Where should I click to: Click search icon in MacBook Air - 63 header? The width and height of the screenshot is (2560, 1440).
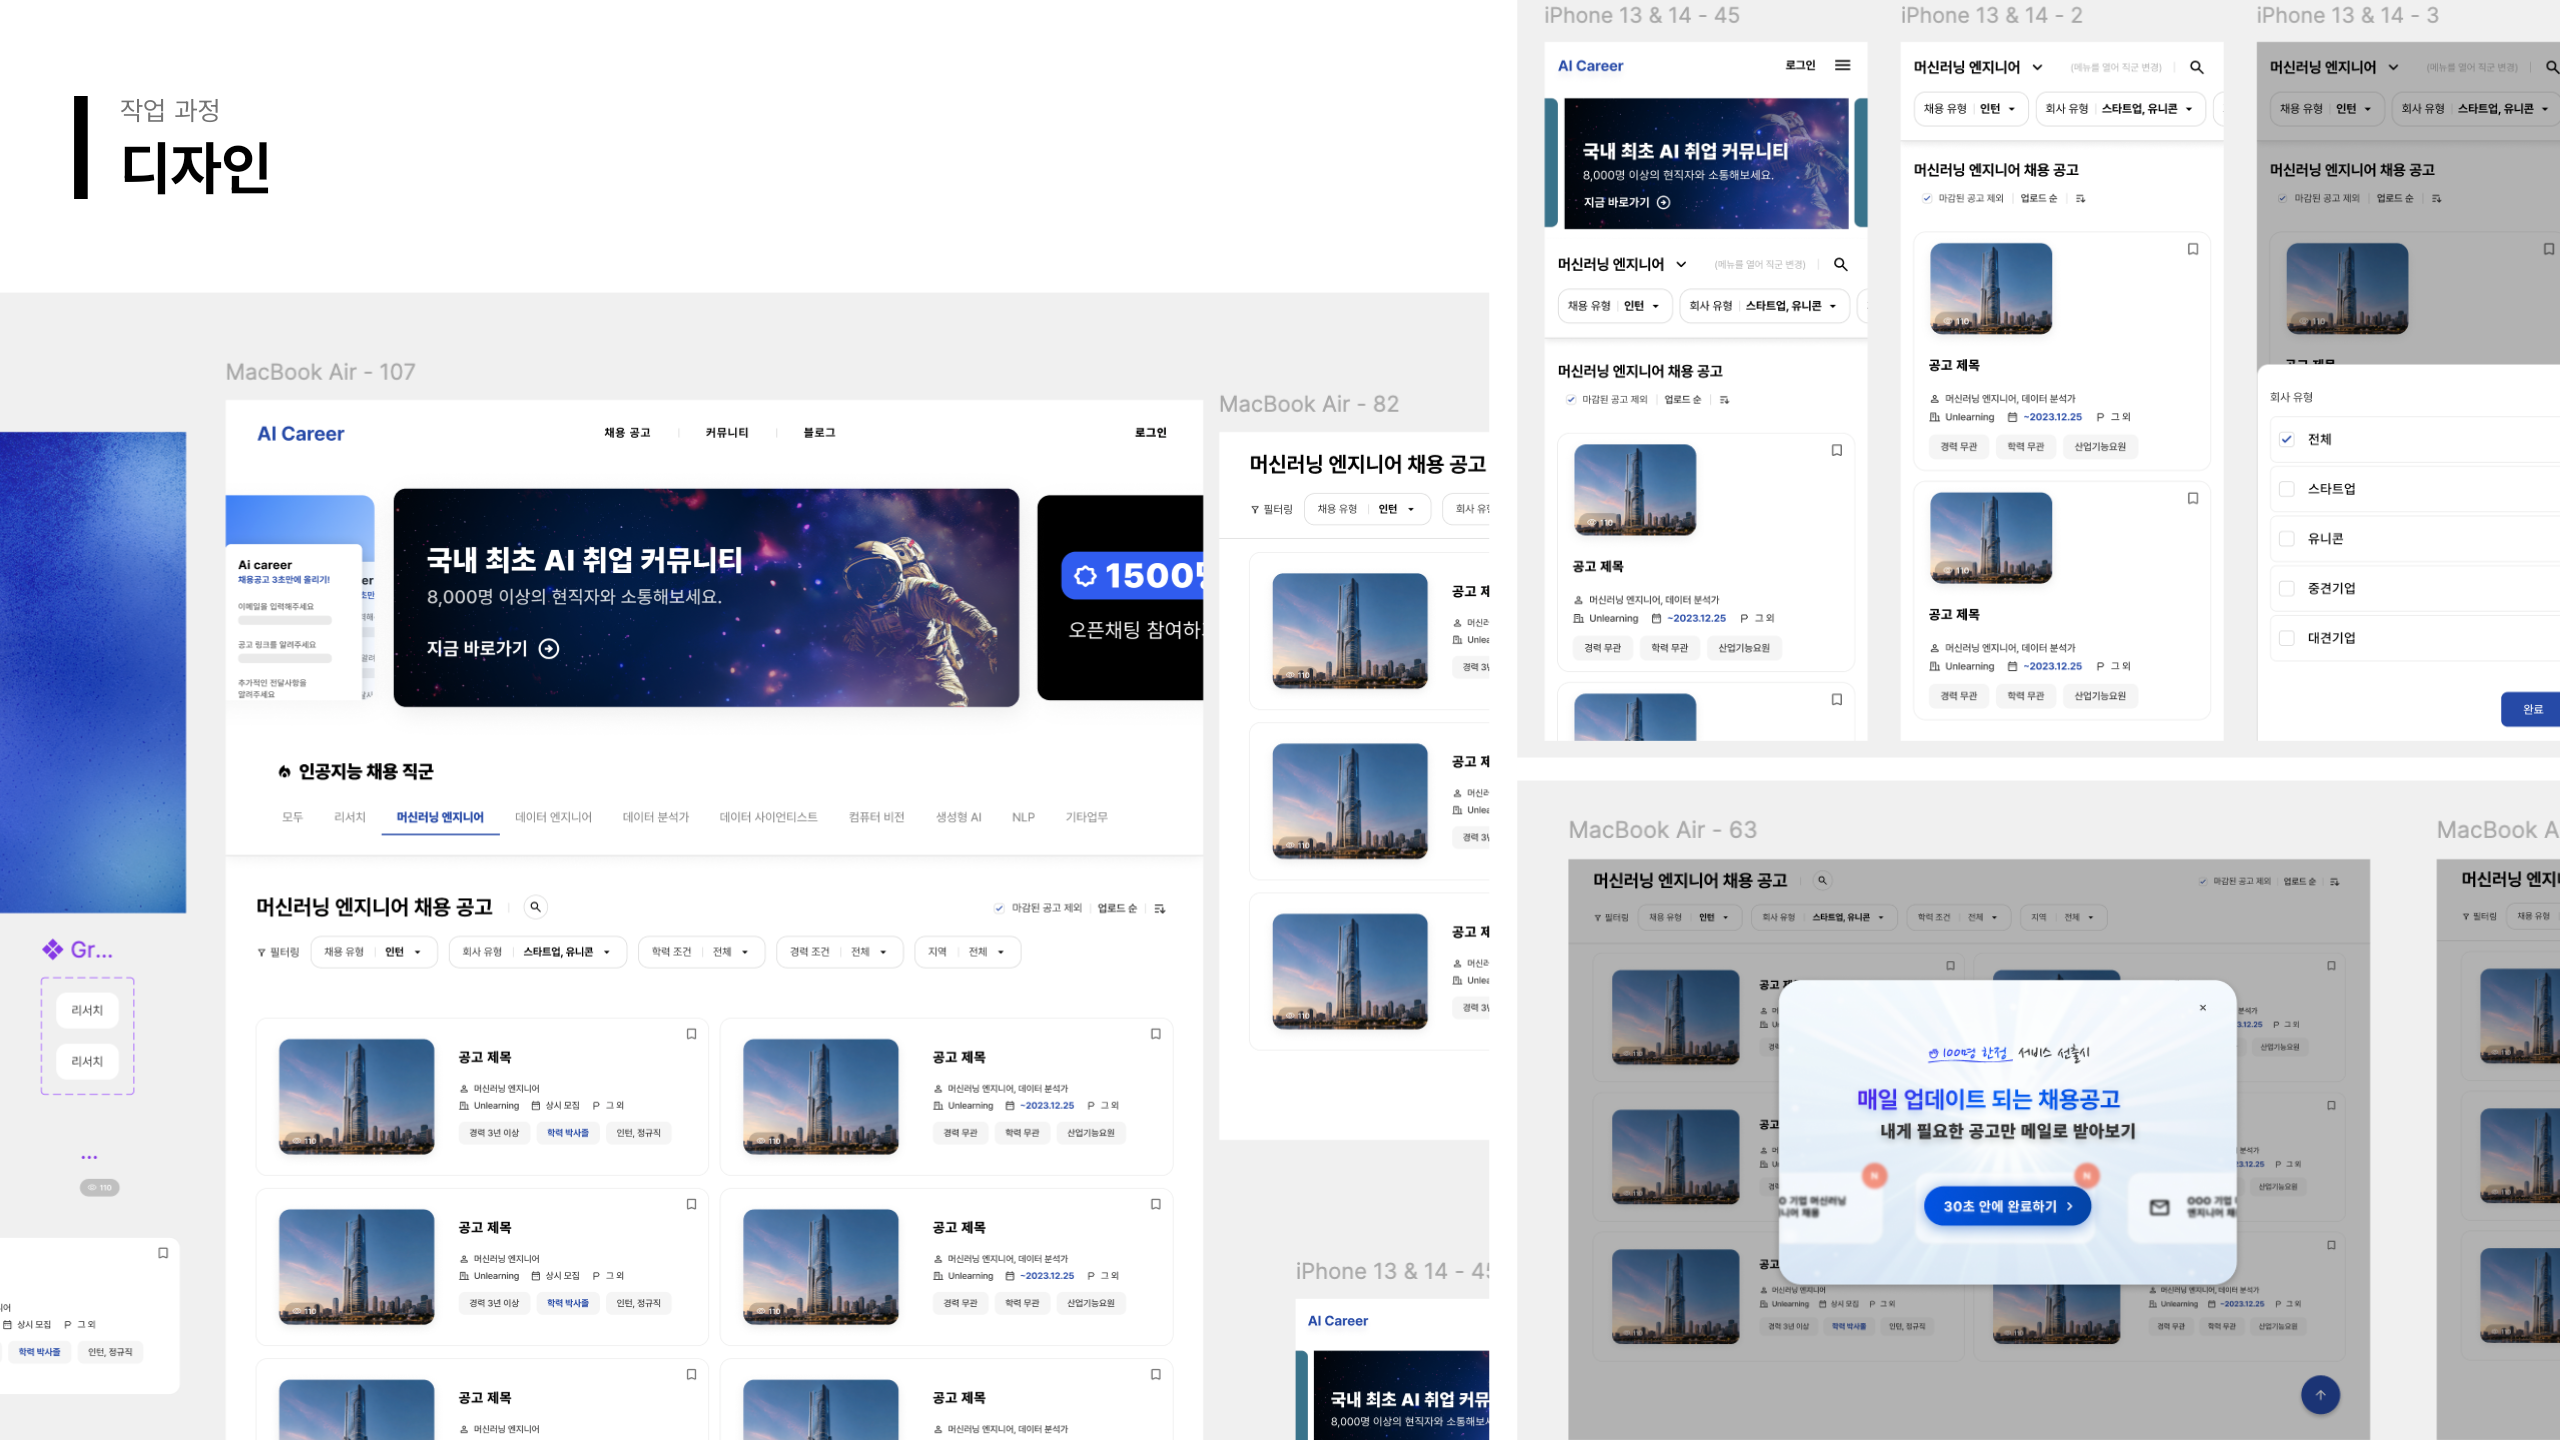[x=1822, y=880]
